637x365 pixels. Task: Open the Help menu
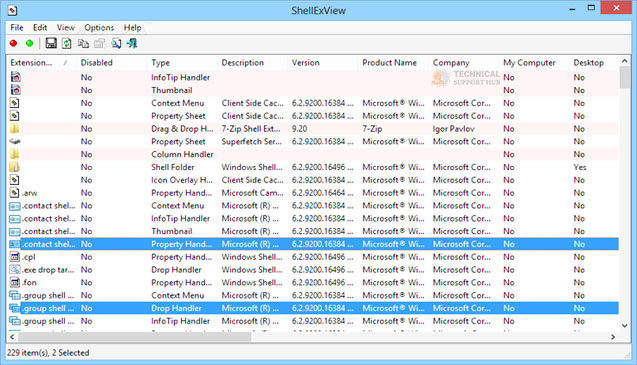[132, 28]
